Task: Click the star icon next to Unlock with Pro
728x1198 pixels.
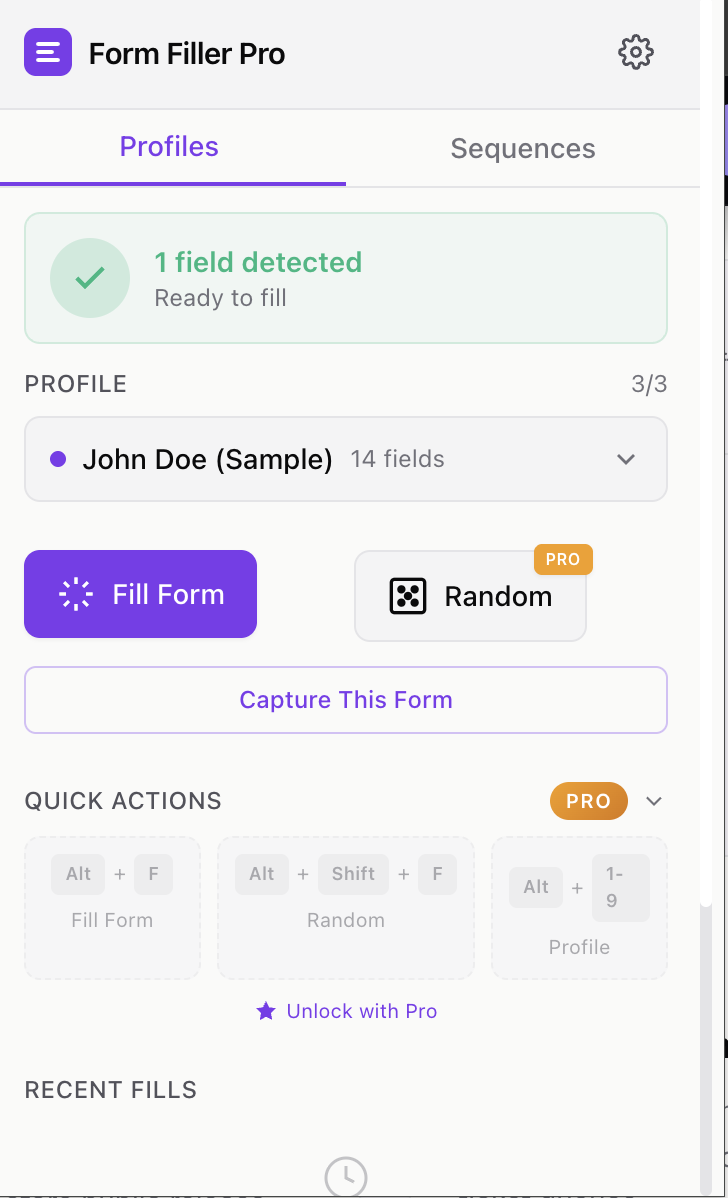Action: click(x=265, y=1011)
